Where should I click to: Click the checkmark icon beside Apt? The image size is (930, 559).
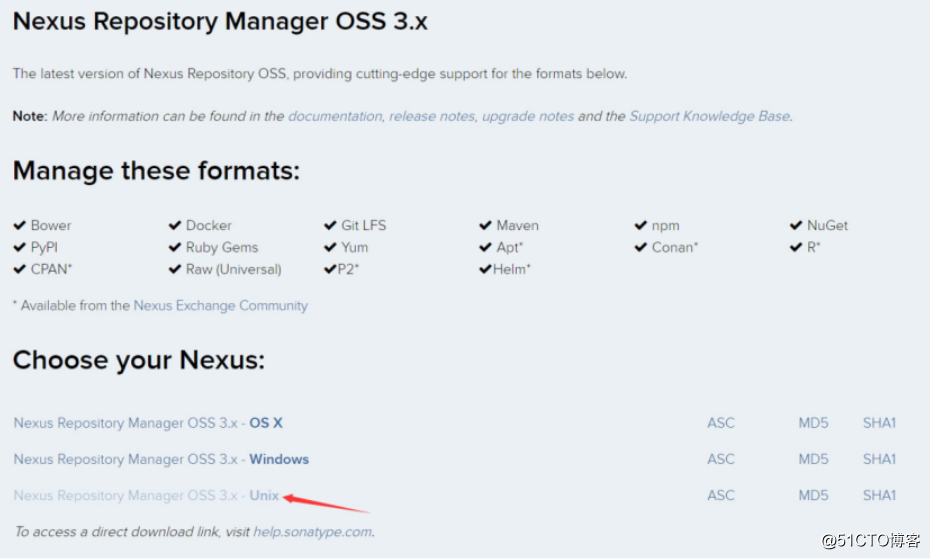tap(486, 247)
